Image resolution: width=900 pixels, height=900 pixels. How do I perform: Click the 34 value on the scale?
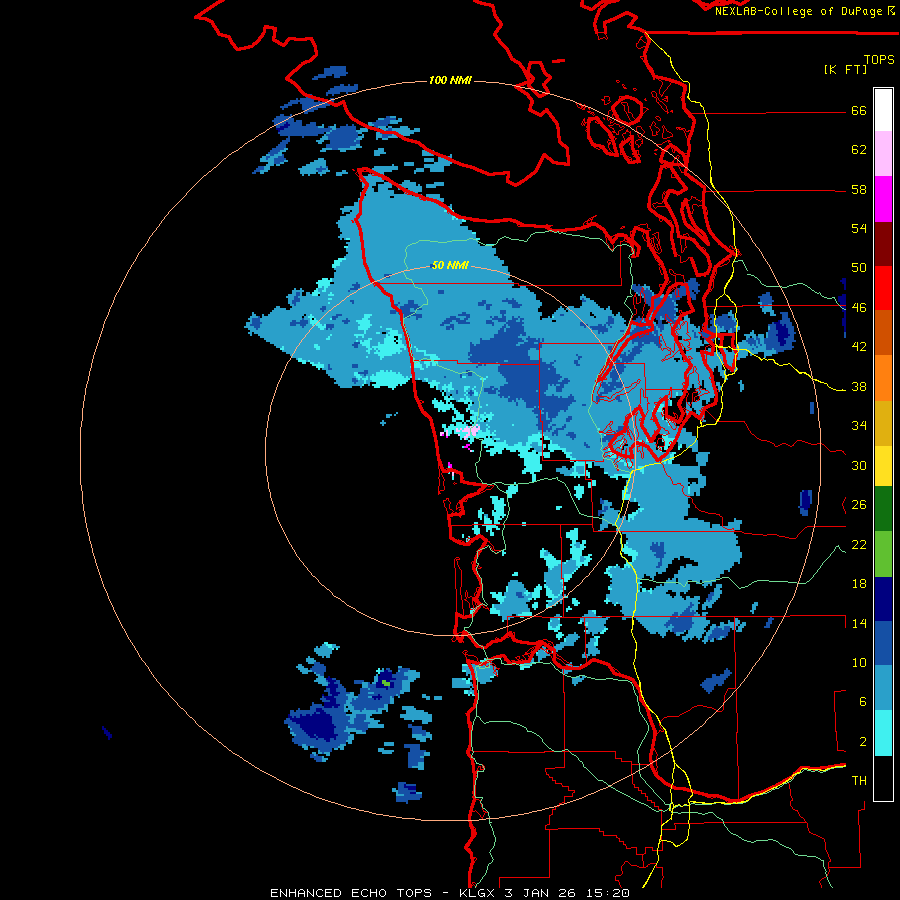(x=859, y=426)
